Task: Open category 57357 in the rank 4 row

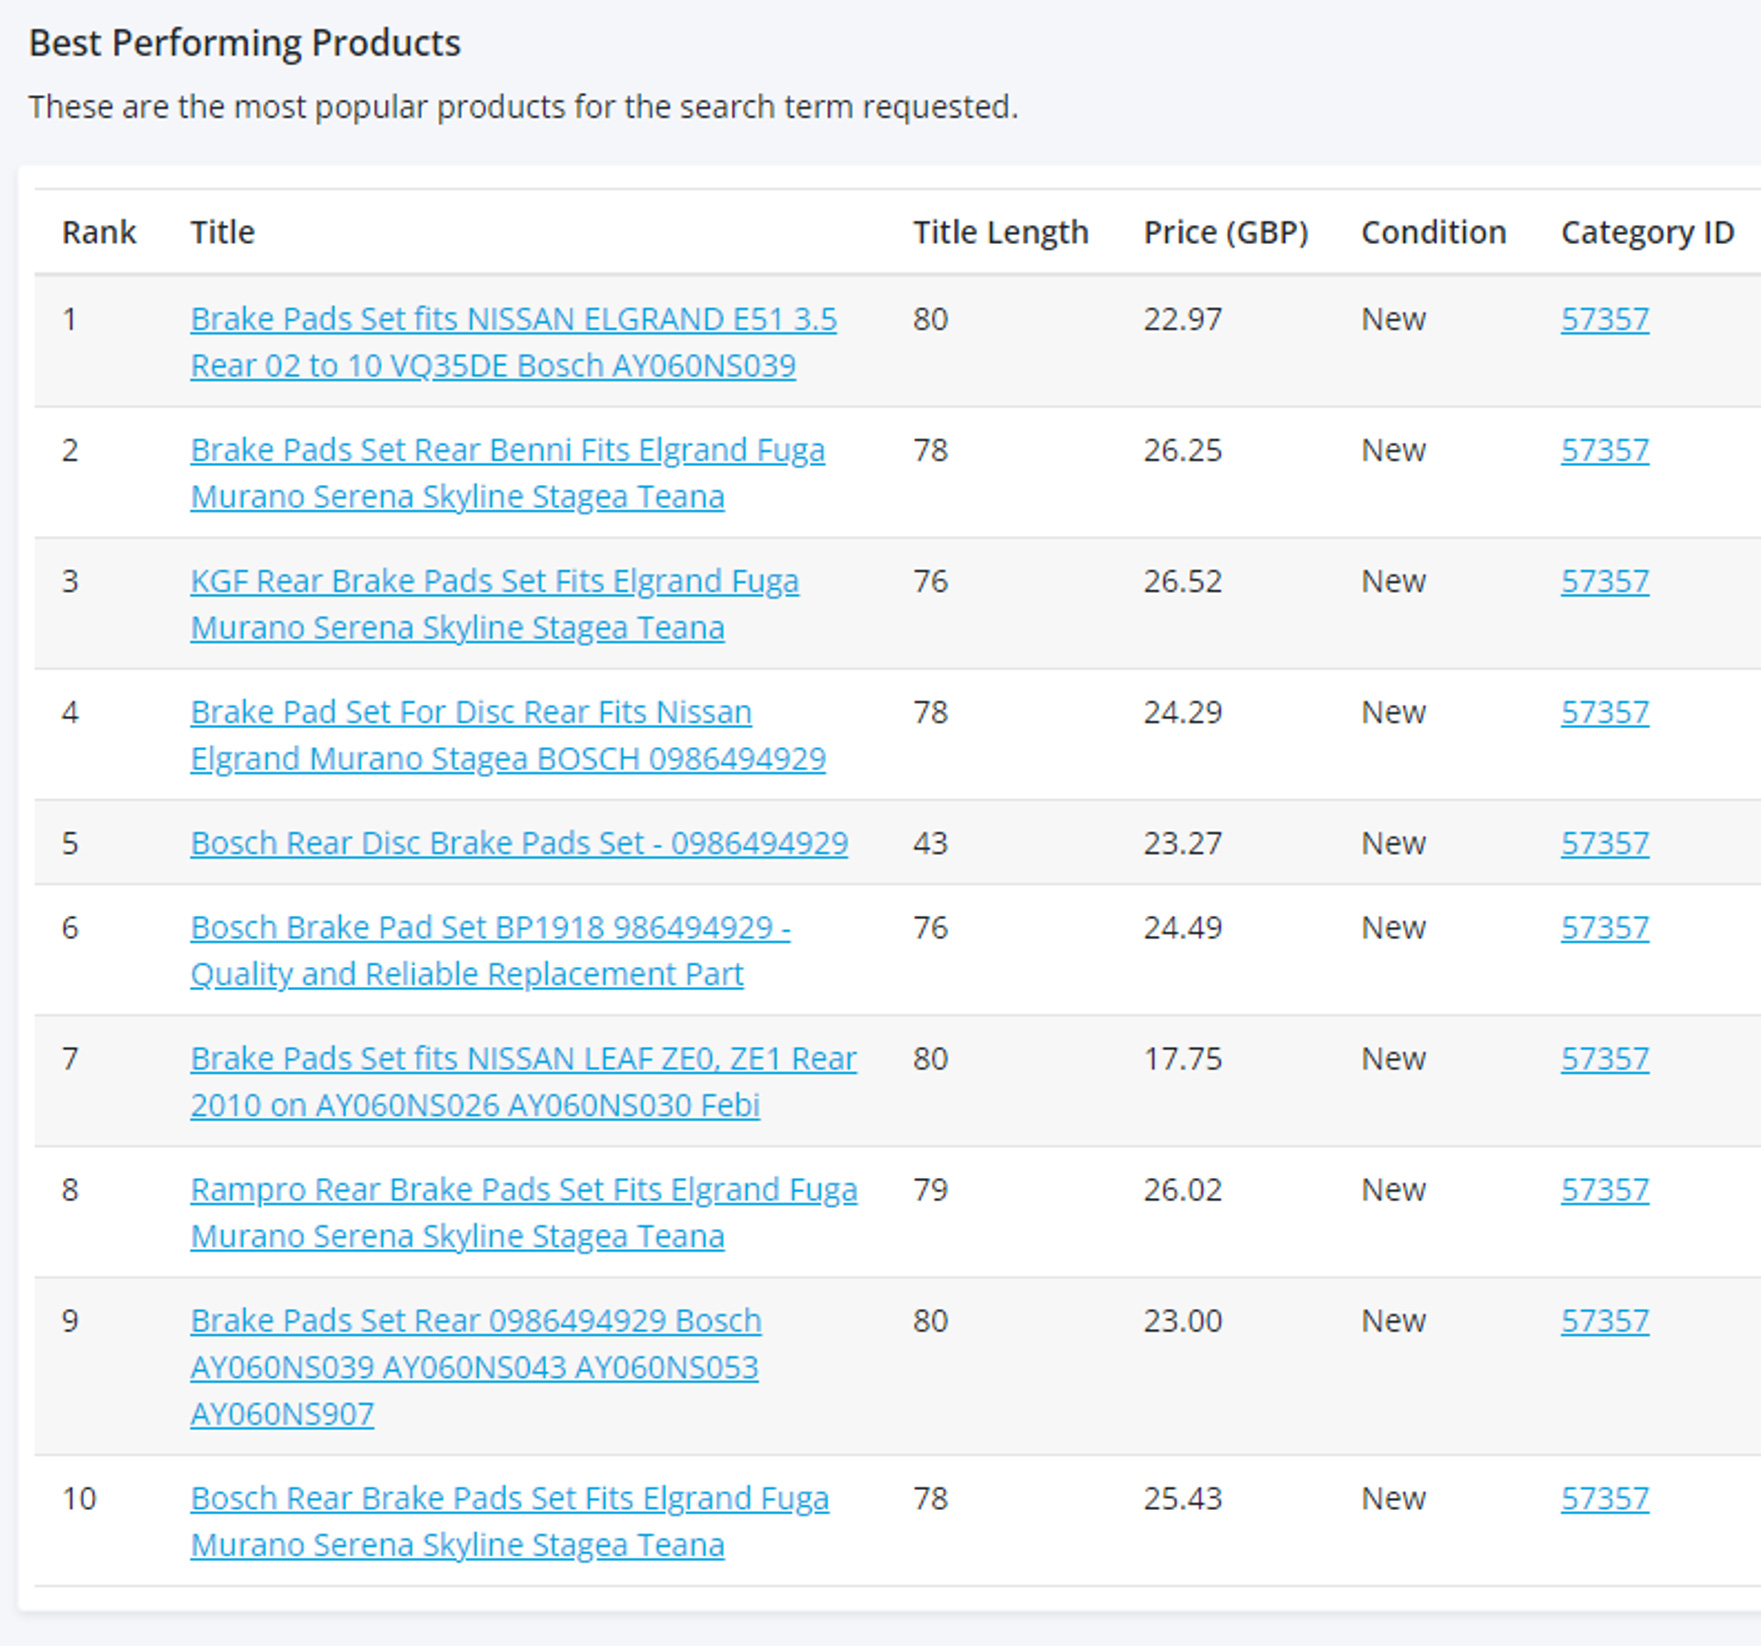Action: [x=1604, y=712]
